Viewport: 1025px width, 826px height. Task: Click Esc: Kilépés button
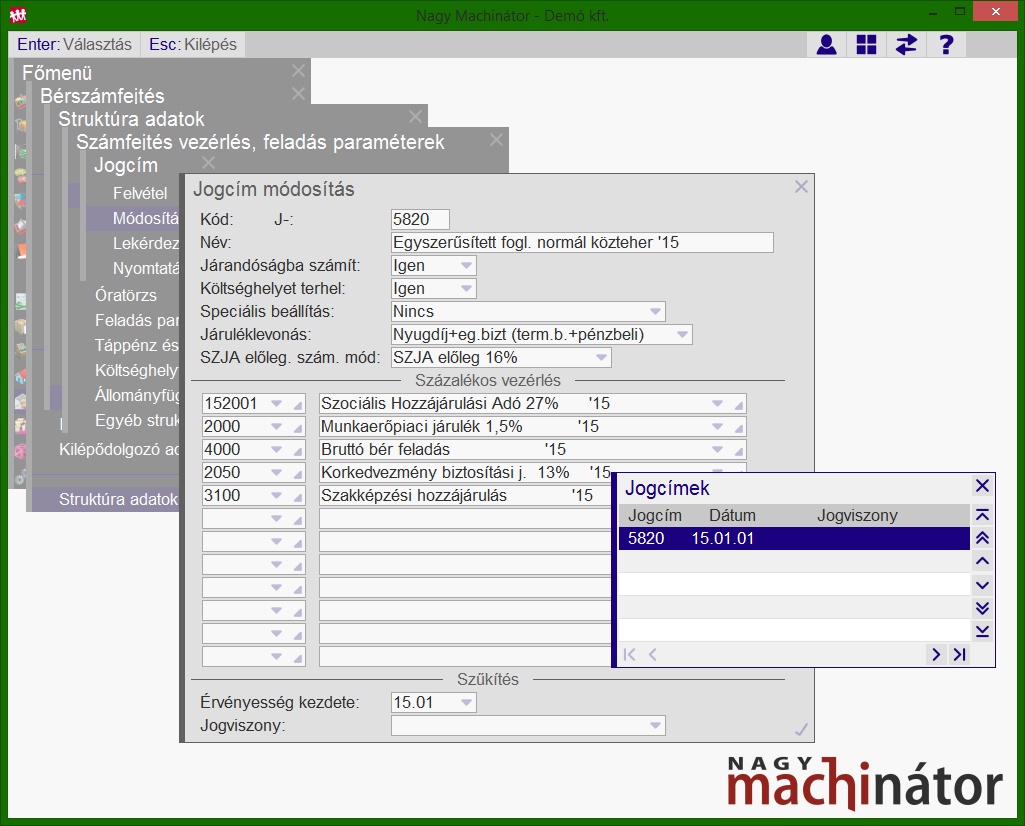(x=192, y=45)
